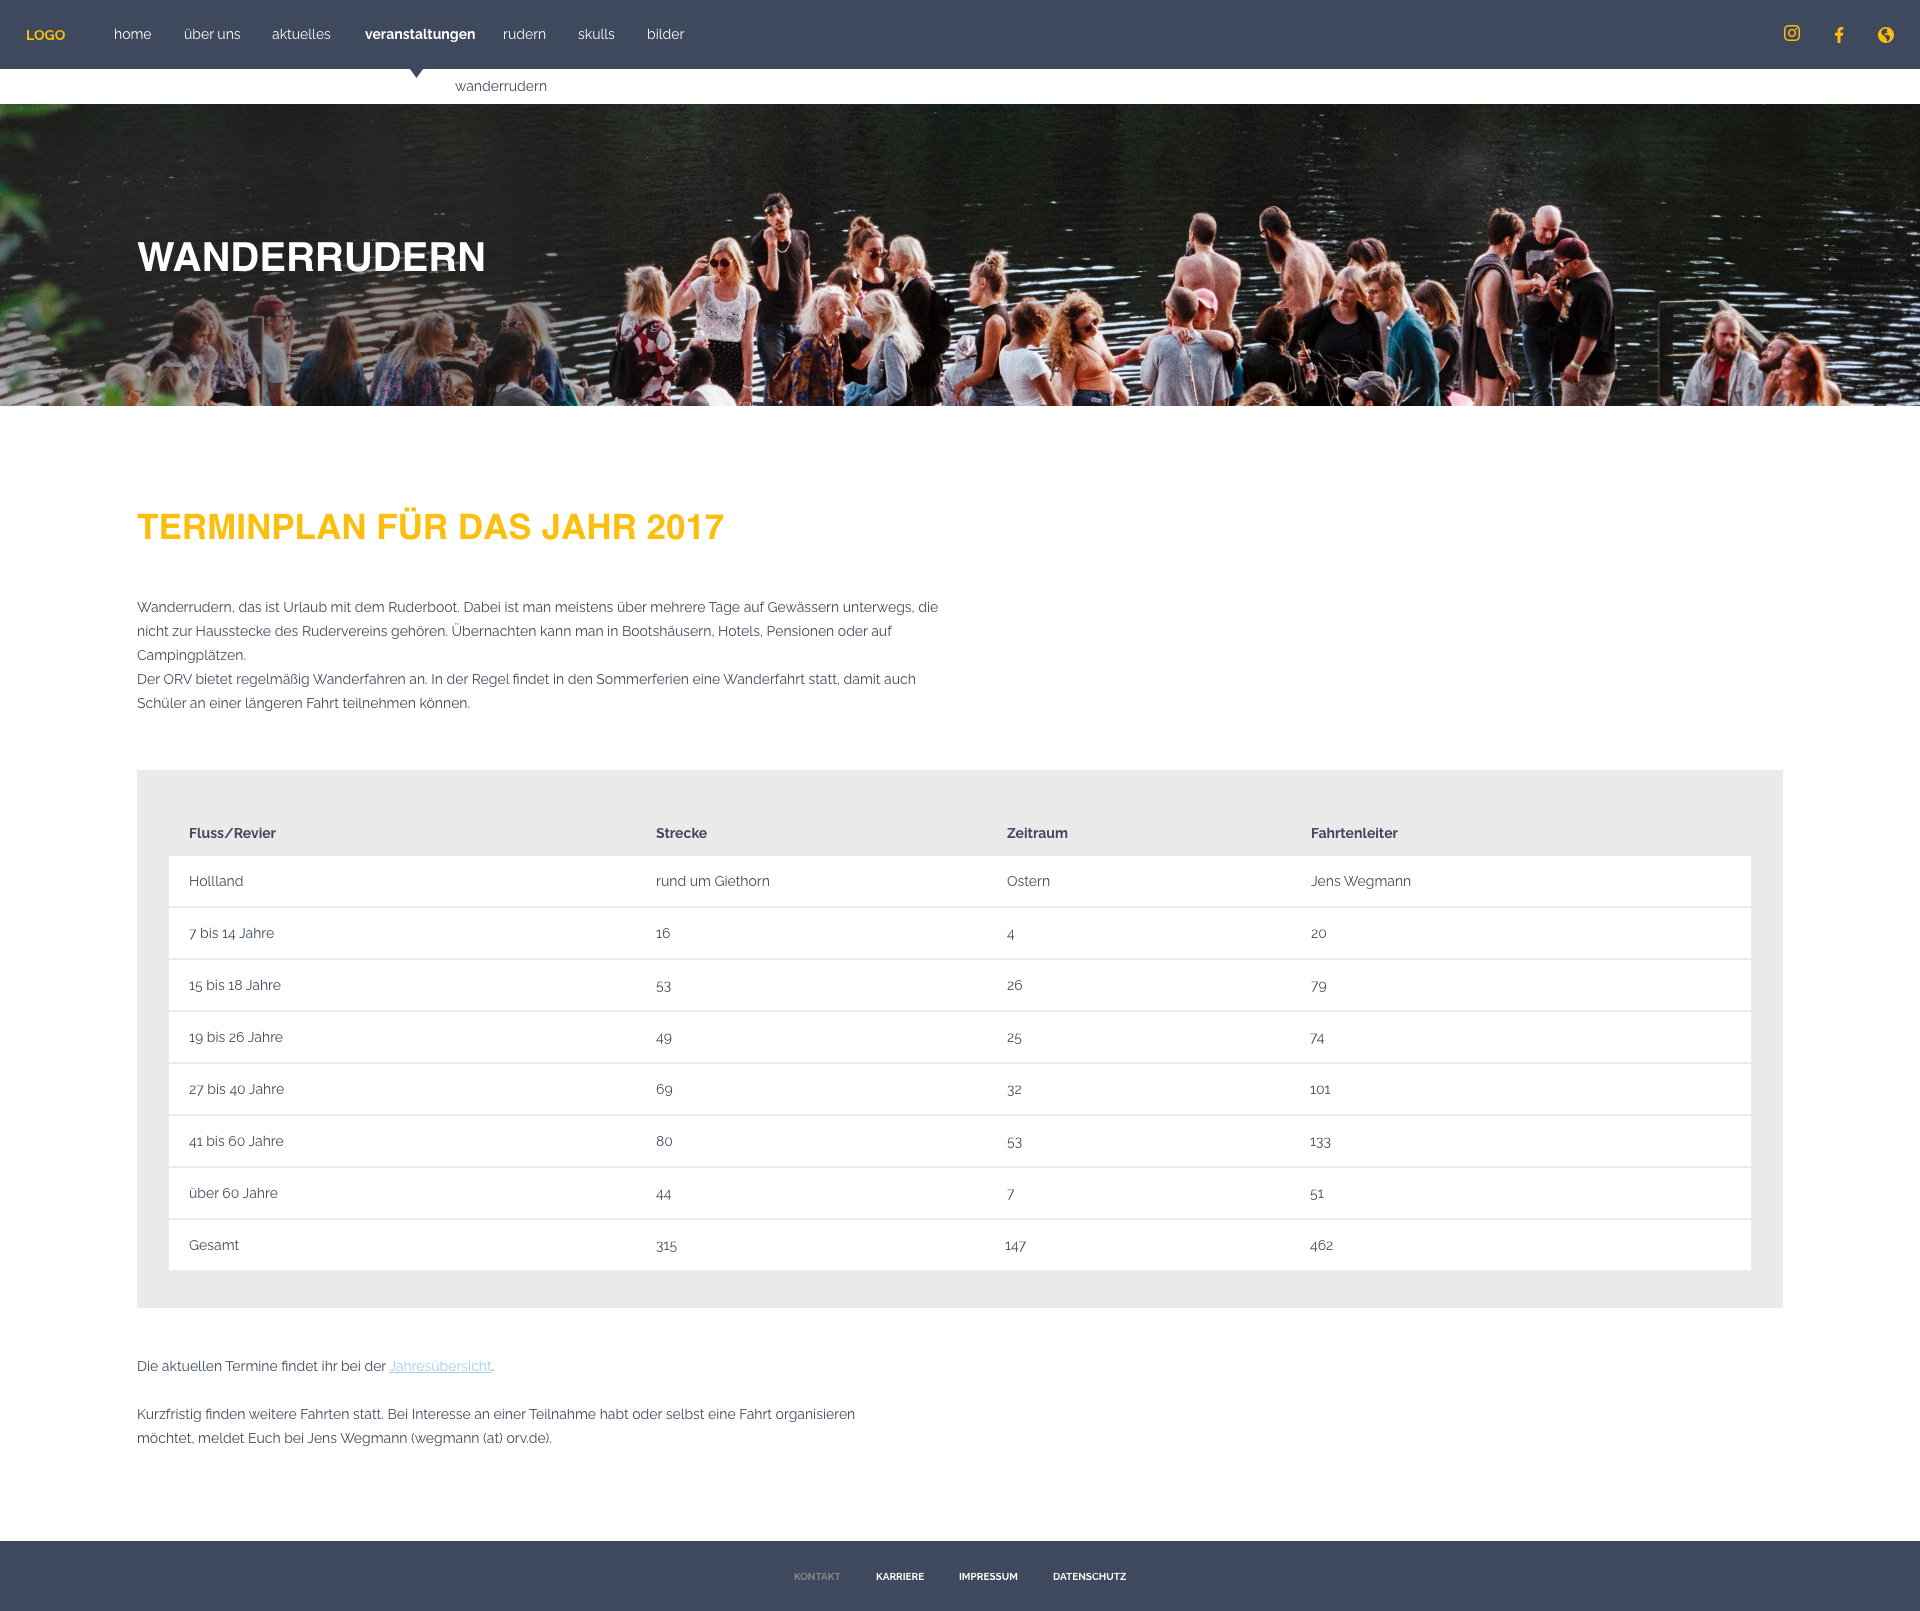Select the veranstaltungen menu item
1920x1611 pixels.
[x=419, y=34]
